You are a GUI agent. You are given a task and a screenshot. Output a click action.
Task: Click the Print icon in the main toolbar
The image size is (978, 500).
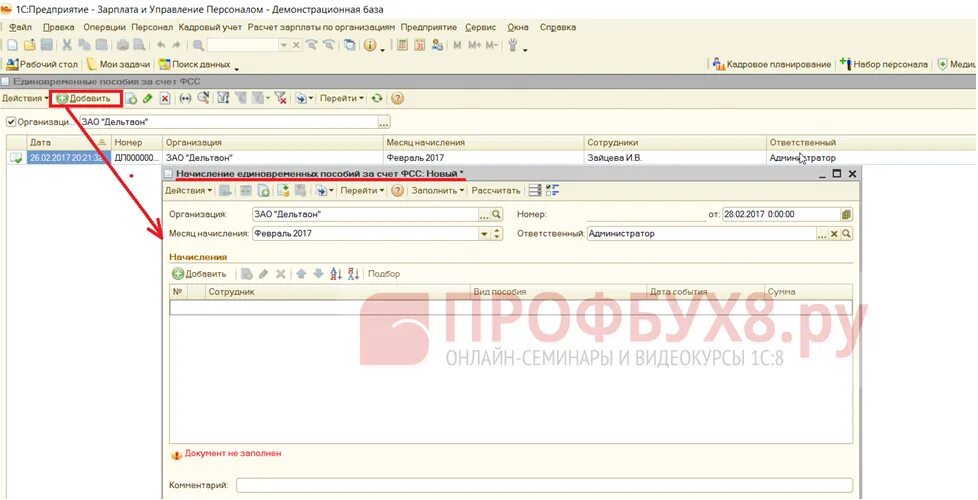point(123,45)
